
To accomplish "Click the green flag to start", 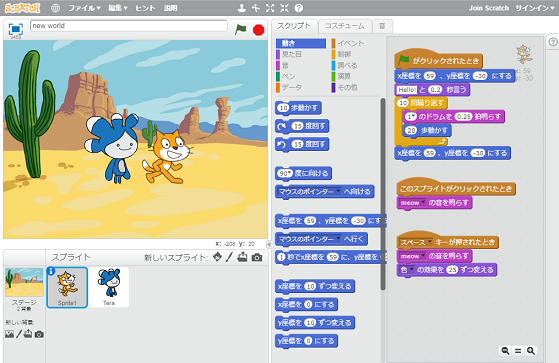I will coord(241,30).
